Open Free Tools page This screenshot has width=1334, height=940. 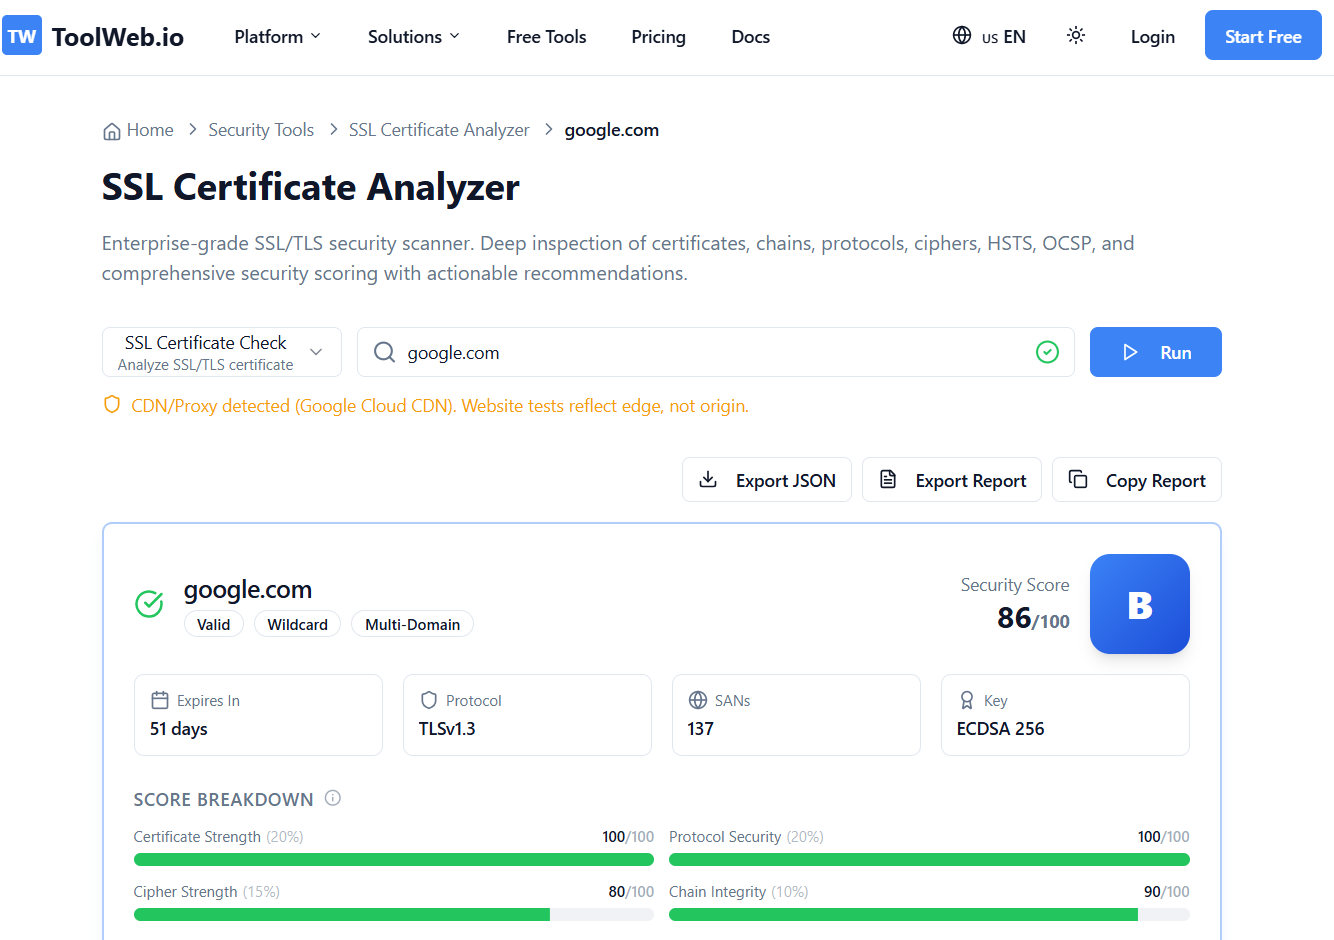[546, 37]
